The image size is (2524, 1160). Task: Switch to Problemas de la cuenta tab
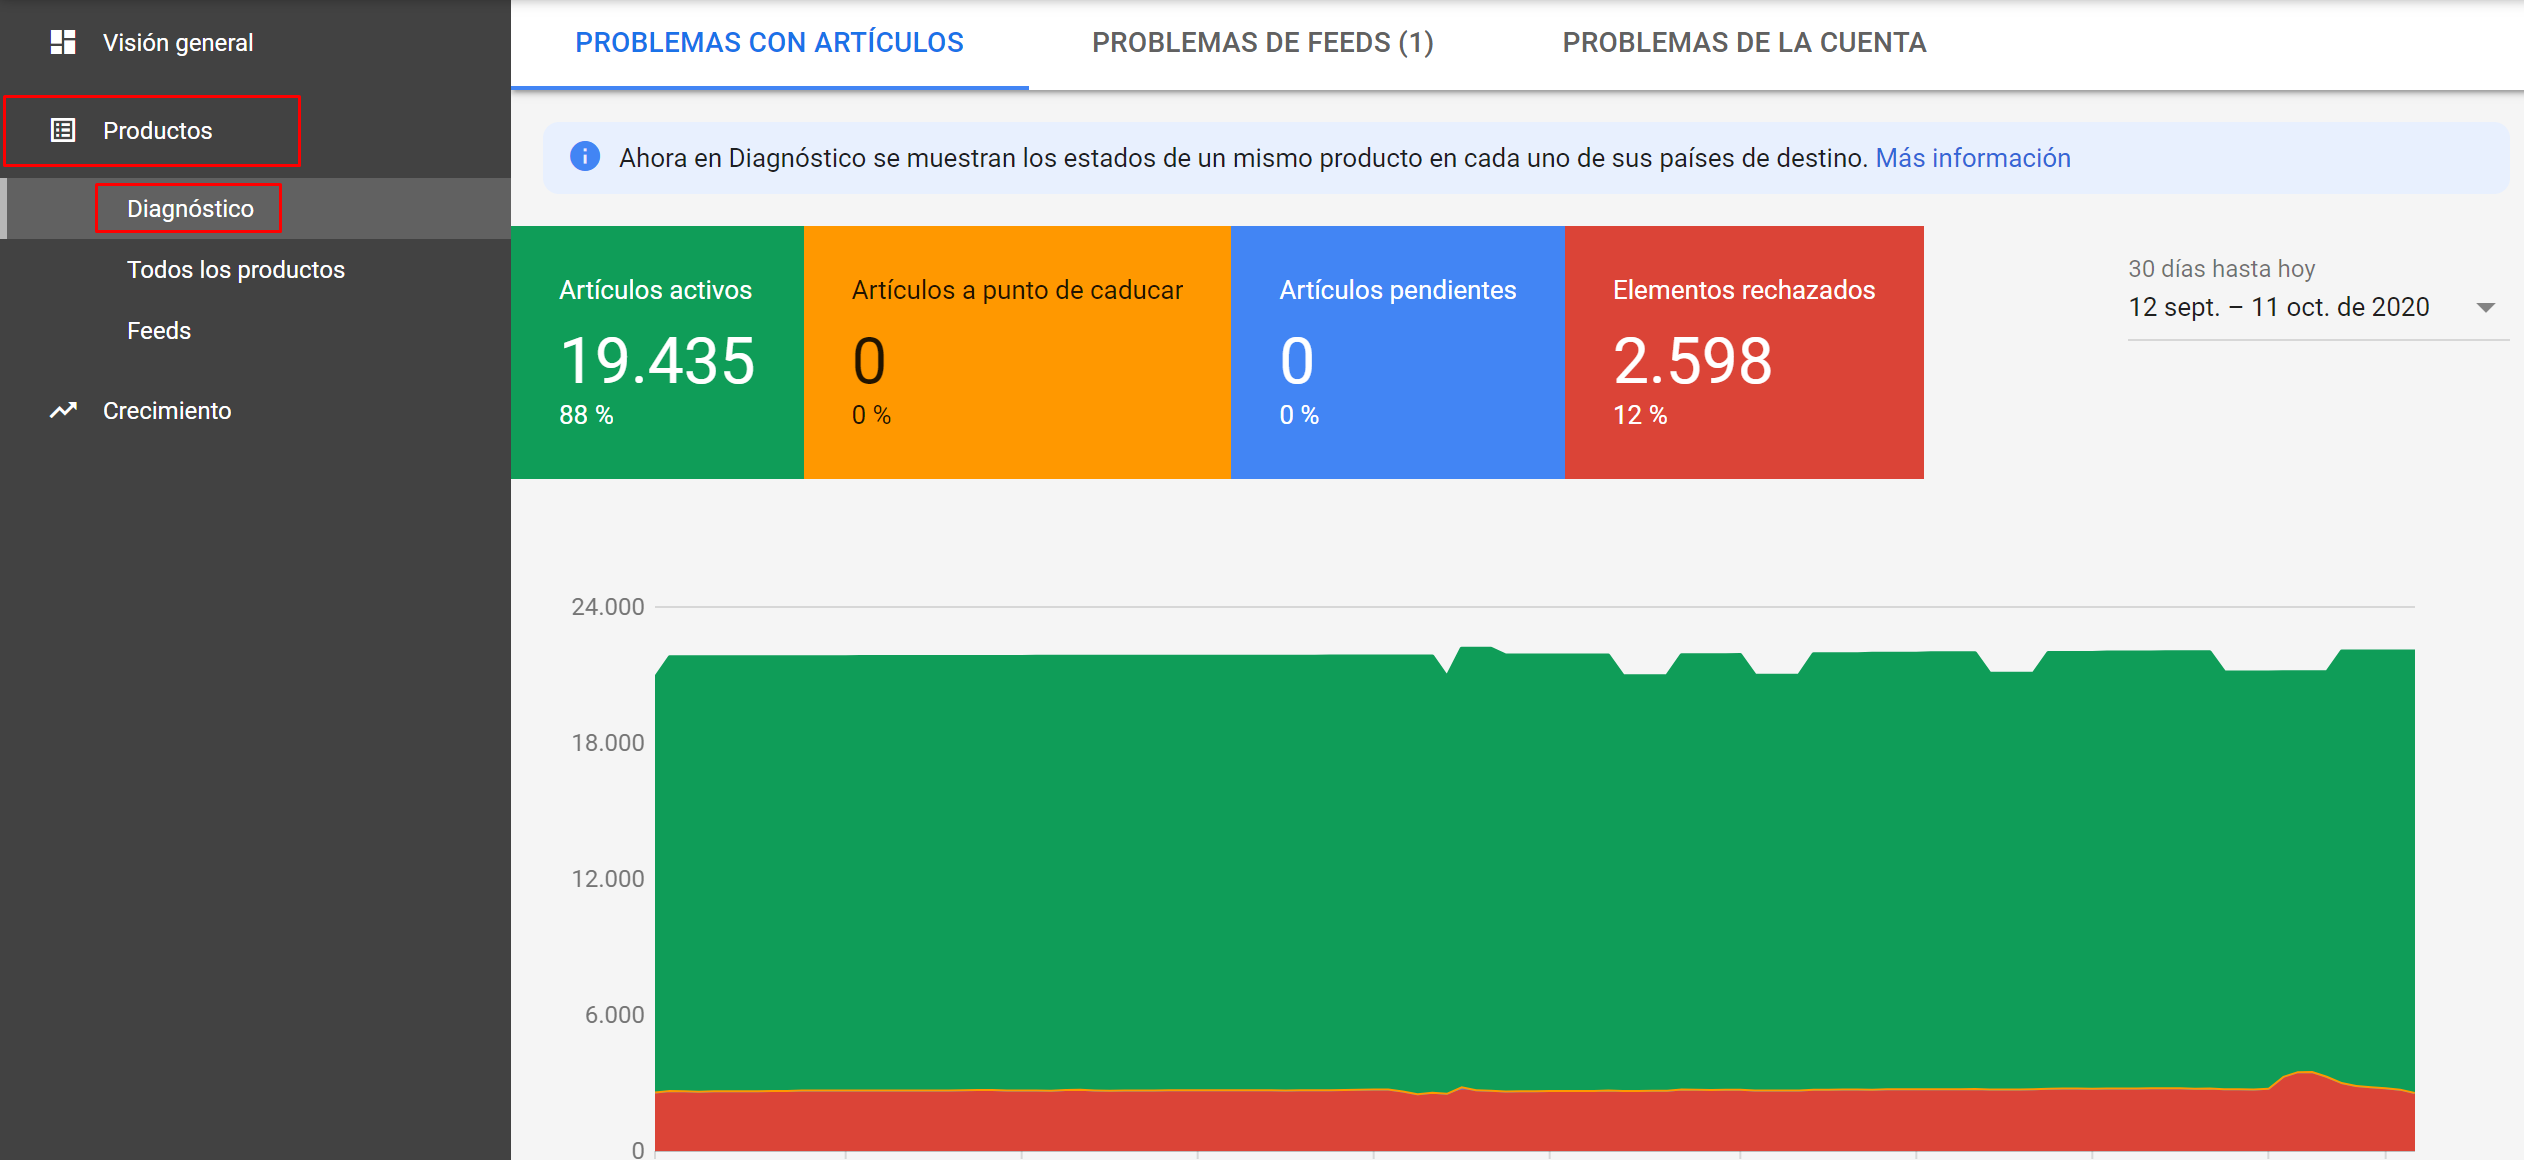pos(1744,43)
